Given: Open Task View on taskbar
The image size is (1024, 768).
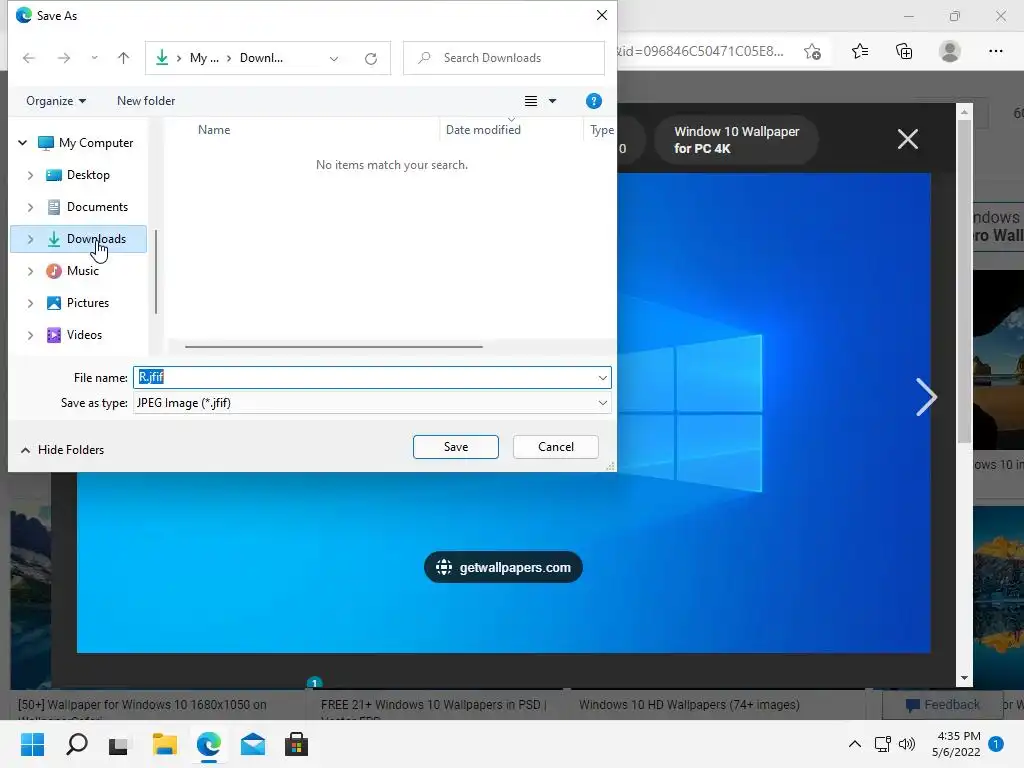Looking at the screenshot, I should point(119,744).
